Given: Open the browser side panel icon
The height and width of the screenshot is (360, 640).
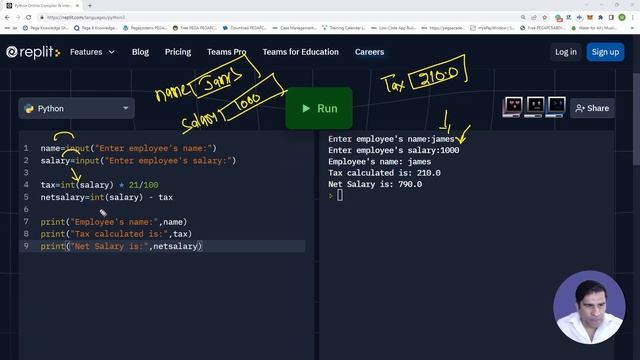Looking at the screenshot, I should tap(611, 18).
